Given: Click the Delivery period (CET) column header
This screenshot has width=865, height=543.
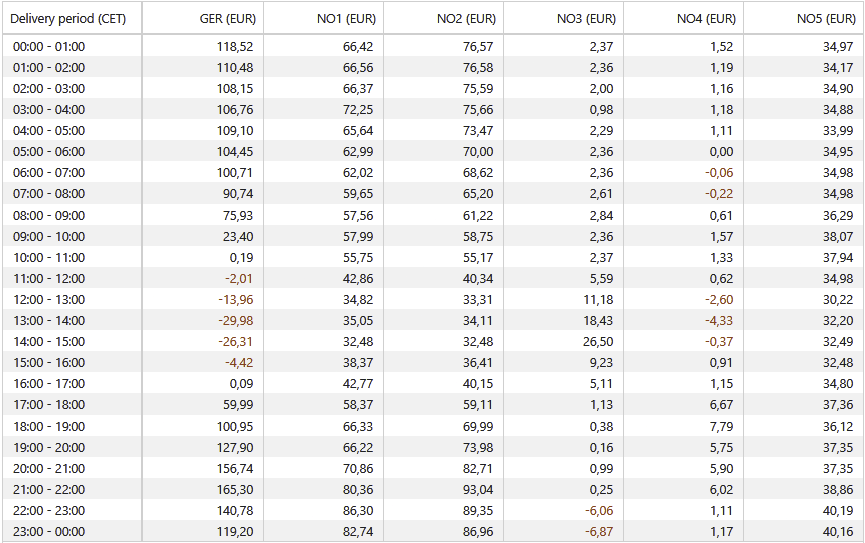Looking at the screenshot, I should [72, 18].
